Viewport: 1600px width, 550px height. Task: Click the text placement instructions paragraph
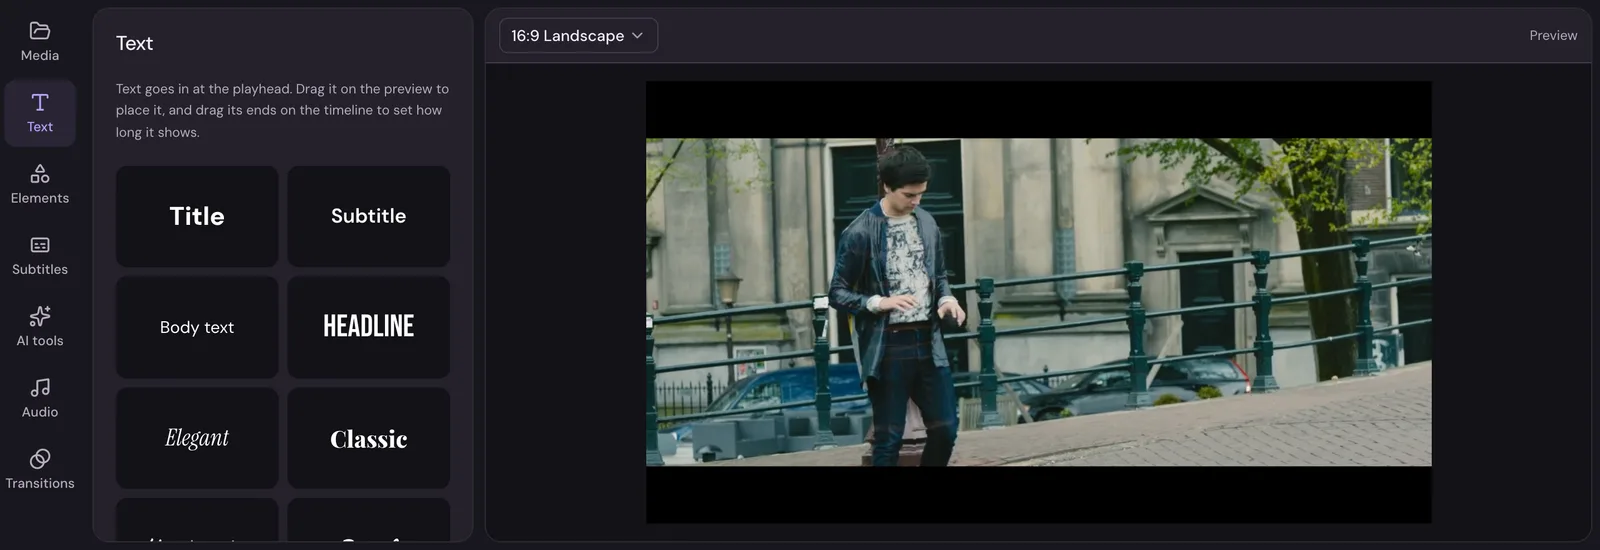coord(282,110)
